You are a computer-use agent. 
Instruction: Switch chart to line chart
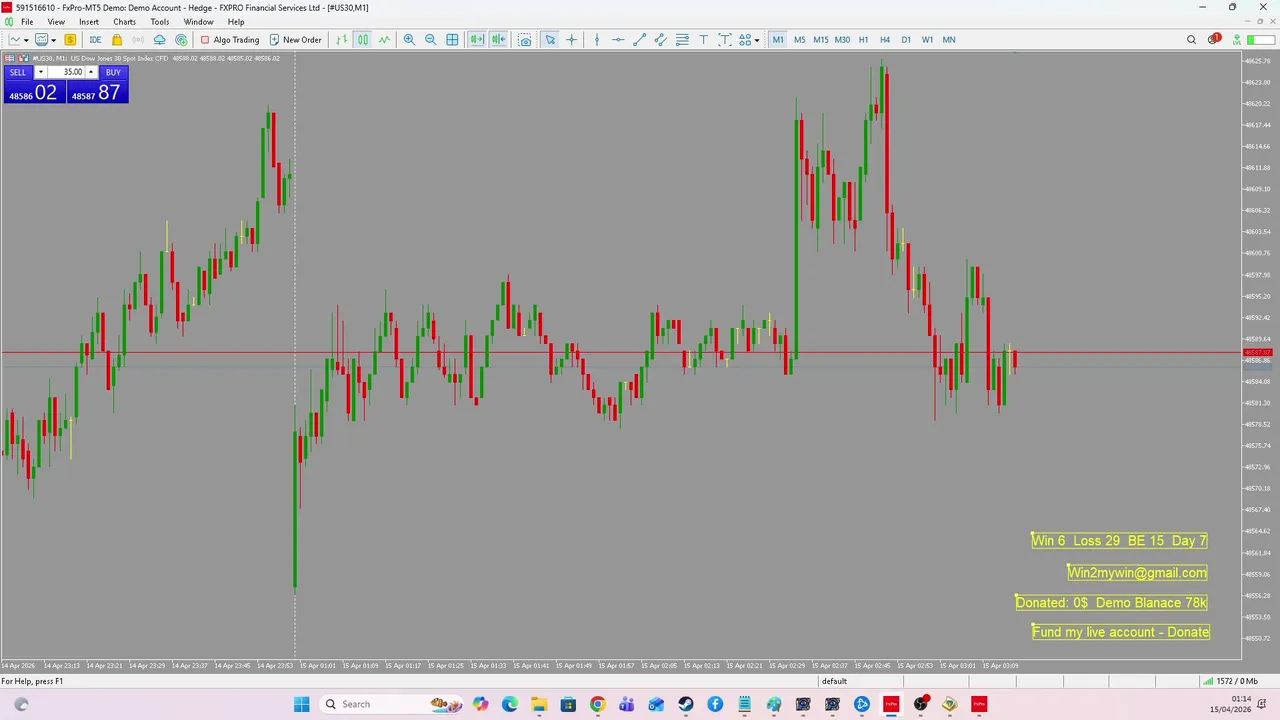coord(384,40)
